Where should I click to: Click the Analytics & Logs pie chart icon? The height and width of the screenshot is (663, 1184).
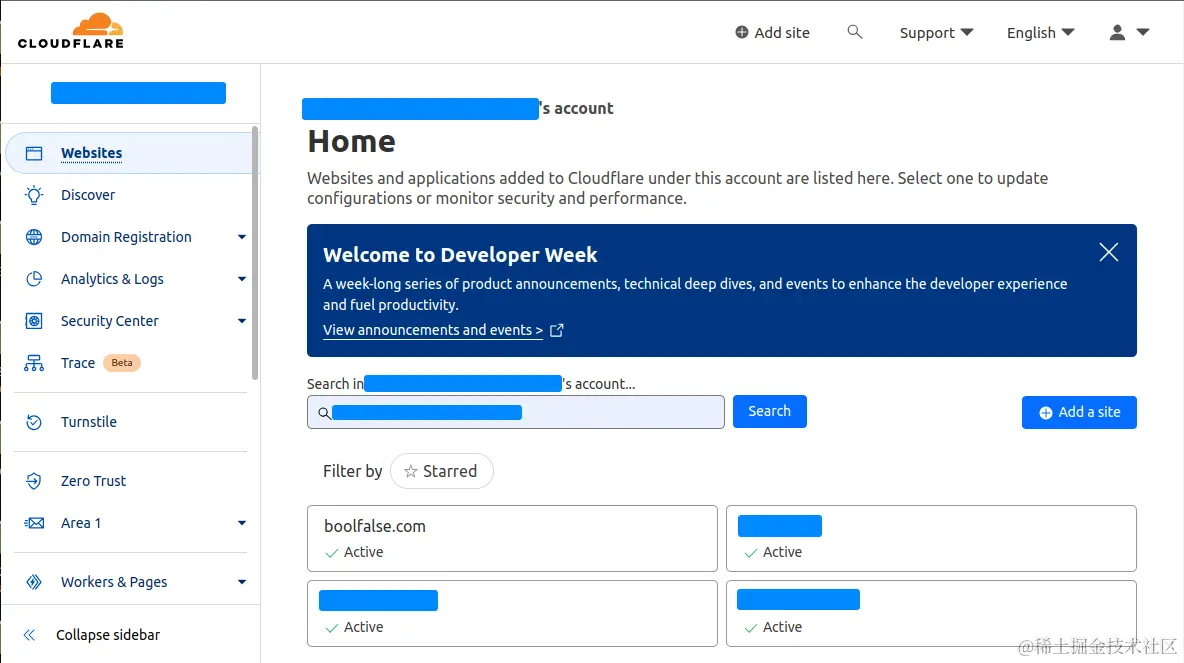point(34,279)
